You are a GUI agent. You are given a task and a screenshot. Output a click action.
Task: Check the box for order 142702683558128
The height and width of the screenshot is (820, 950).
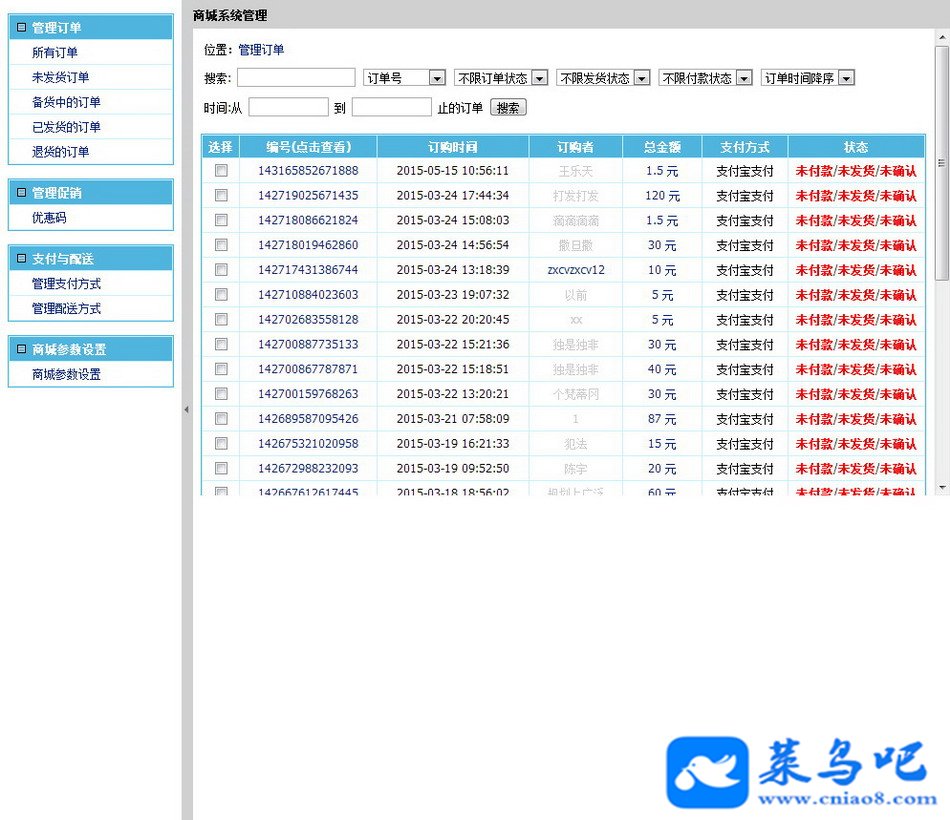(x=221, y=319)
